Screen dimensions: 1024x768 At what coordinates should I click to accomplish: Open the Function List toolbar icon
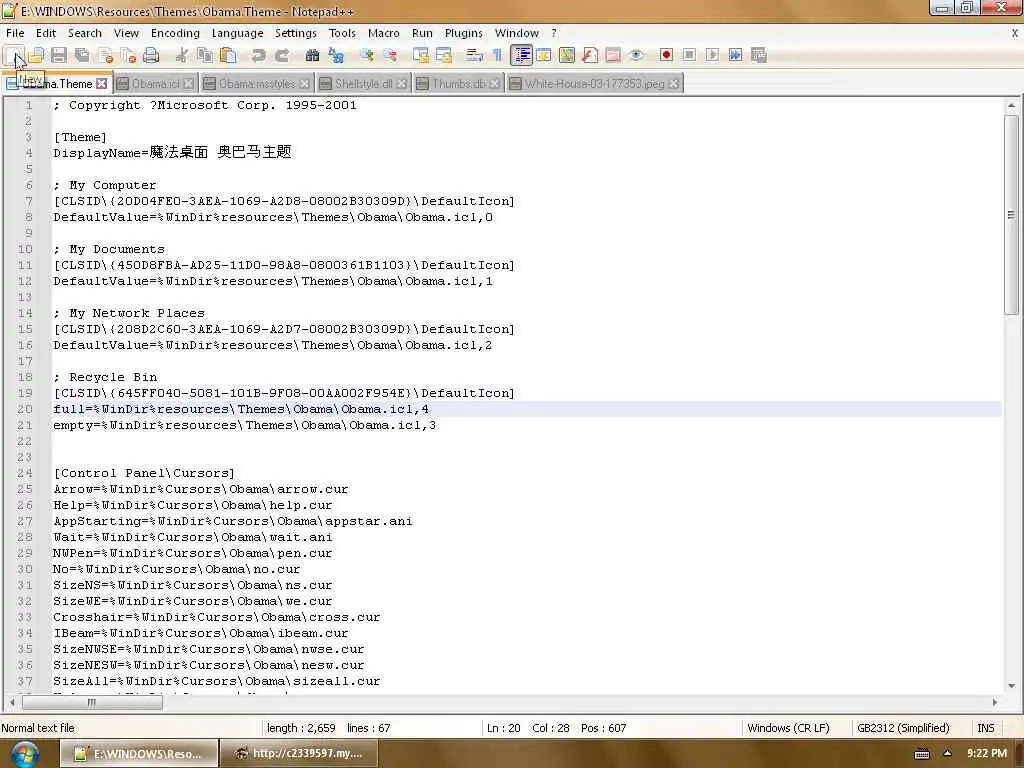590,56
